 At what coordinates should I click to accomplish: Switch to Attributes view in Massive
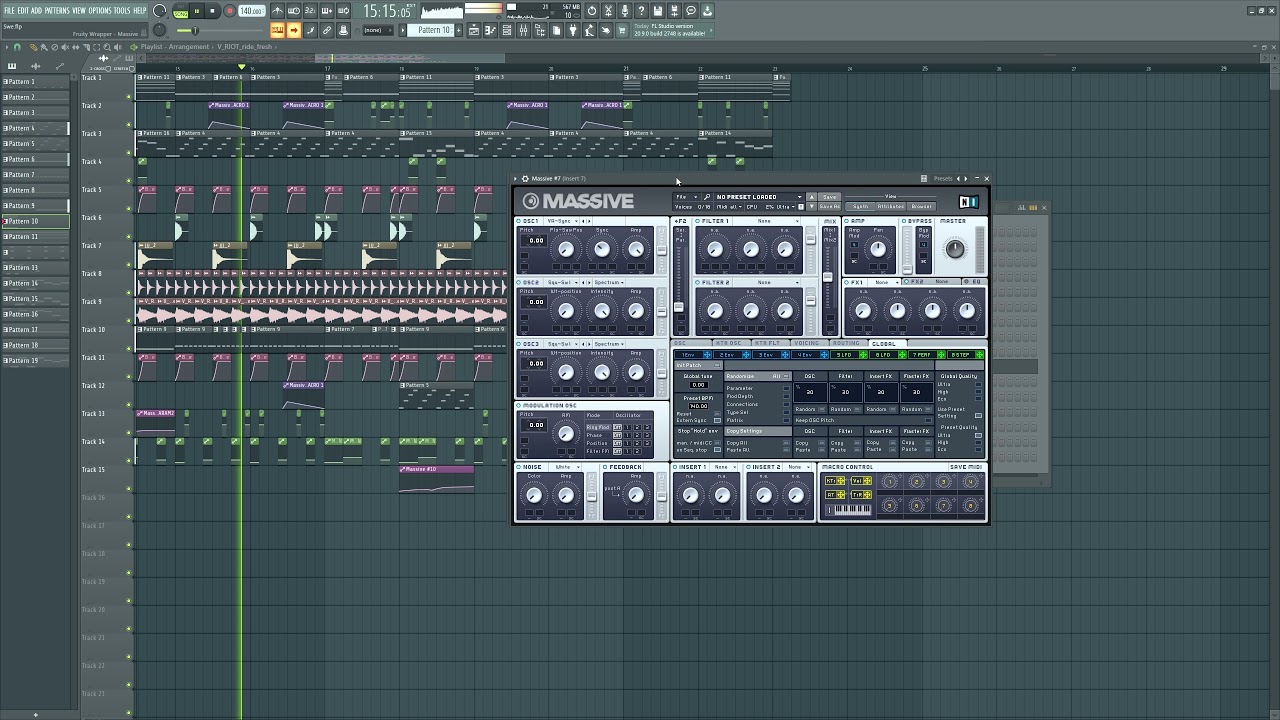(x=891, y=206)
